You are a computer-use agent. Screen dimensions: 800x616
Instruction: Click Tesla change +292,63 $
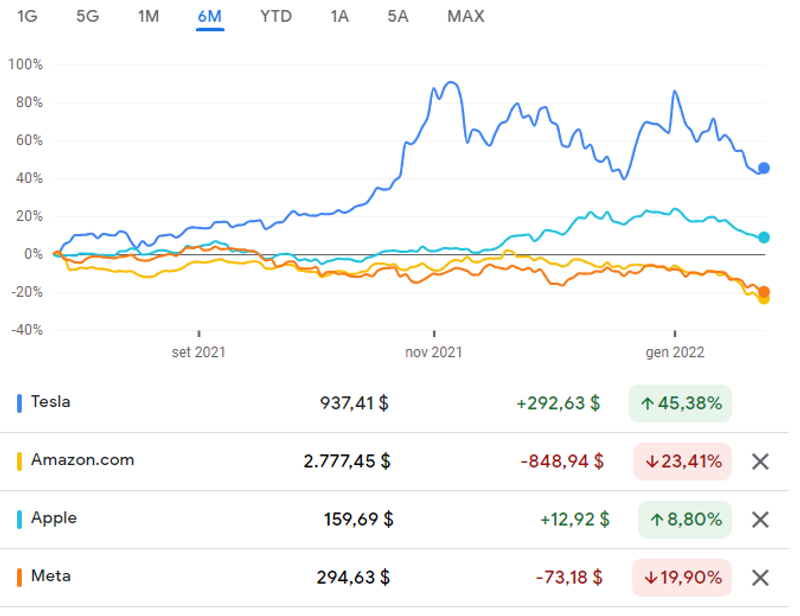coord(558,403)
